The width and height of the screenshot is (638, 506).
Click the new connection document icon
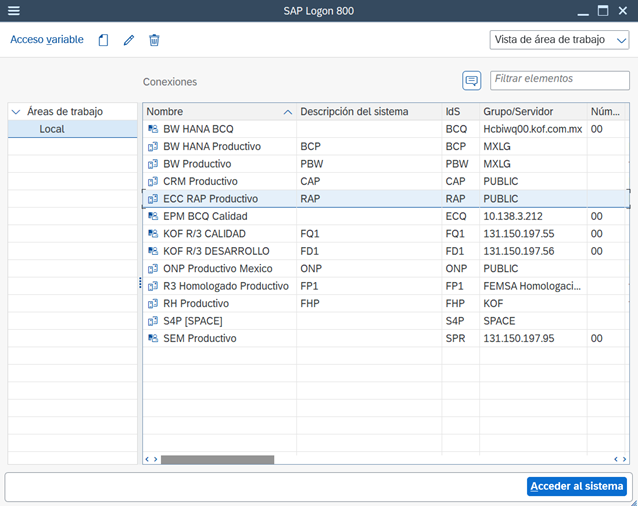point(103,40)
